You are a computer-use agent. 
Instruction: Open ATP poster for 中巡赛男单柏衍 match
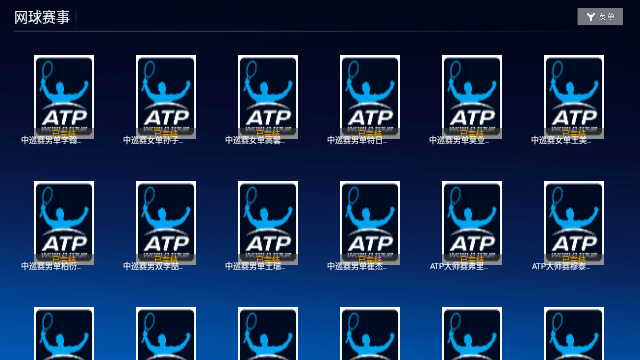click(x=64, y=223)
